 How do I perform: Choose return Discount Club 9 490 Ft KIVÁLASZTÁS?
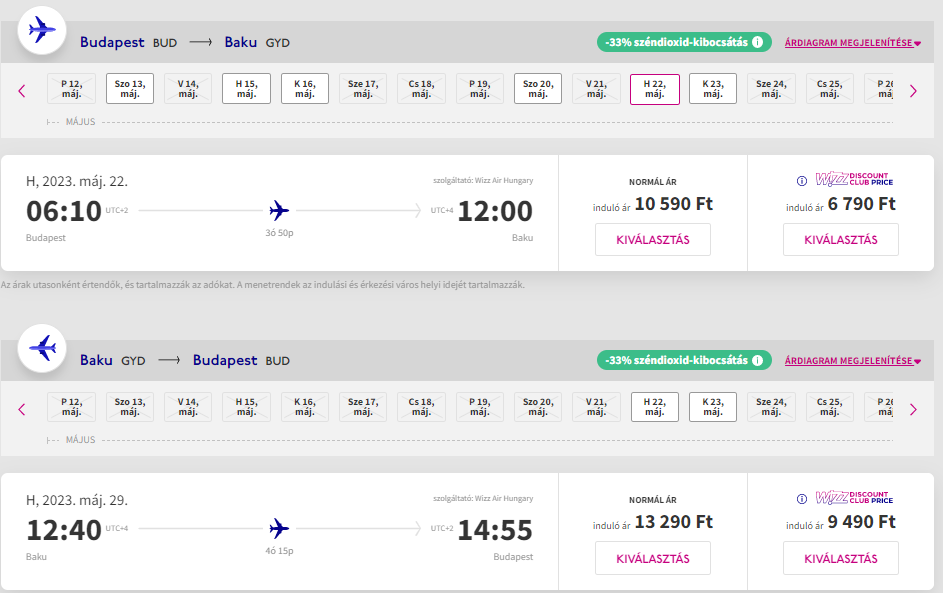(x=841, y=558)
